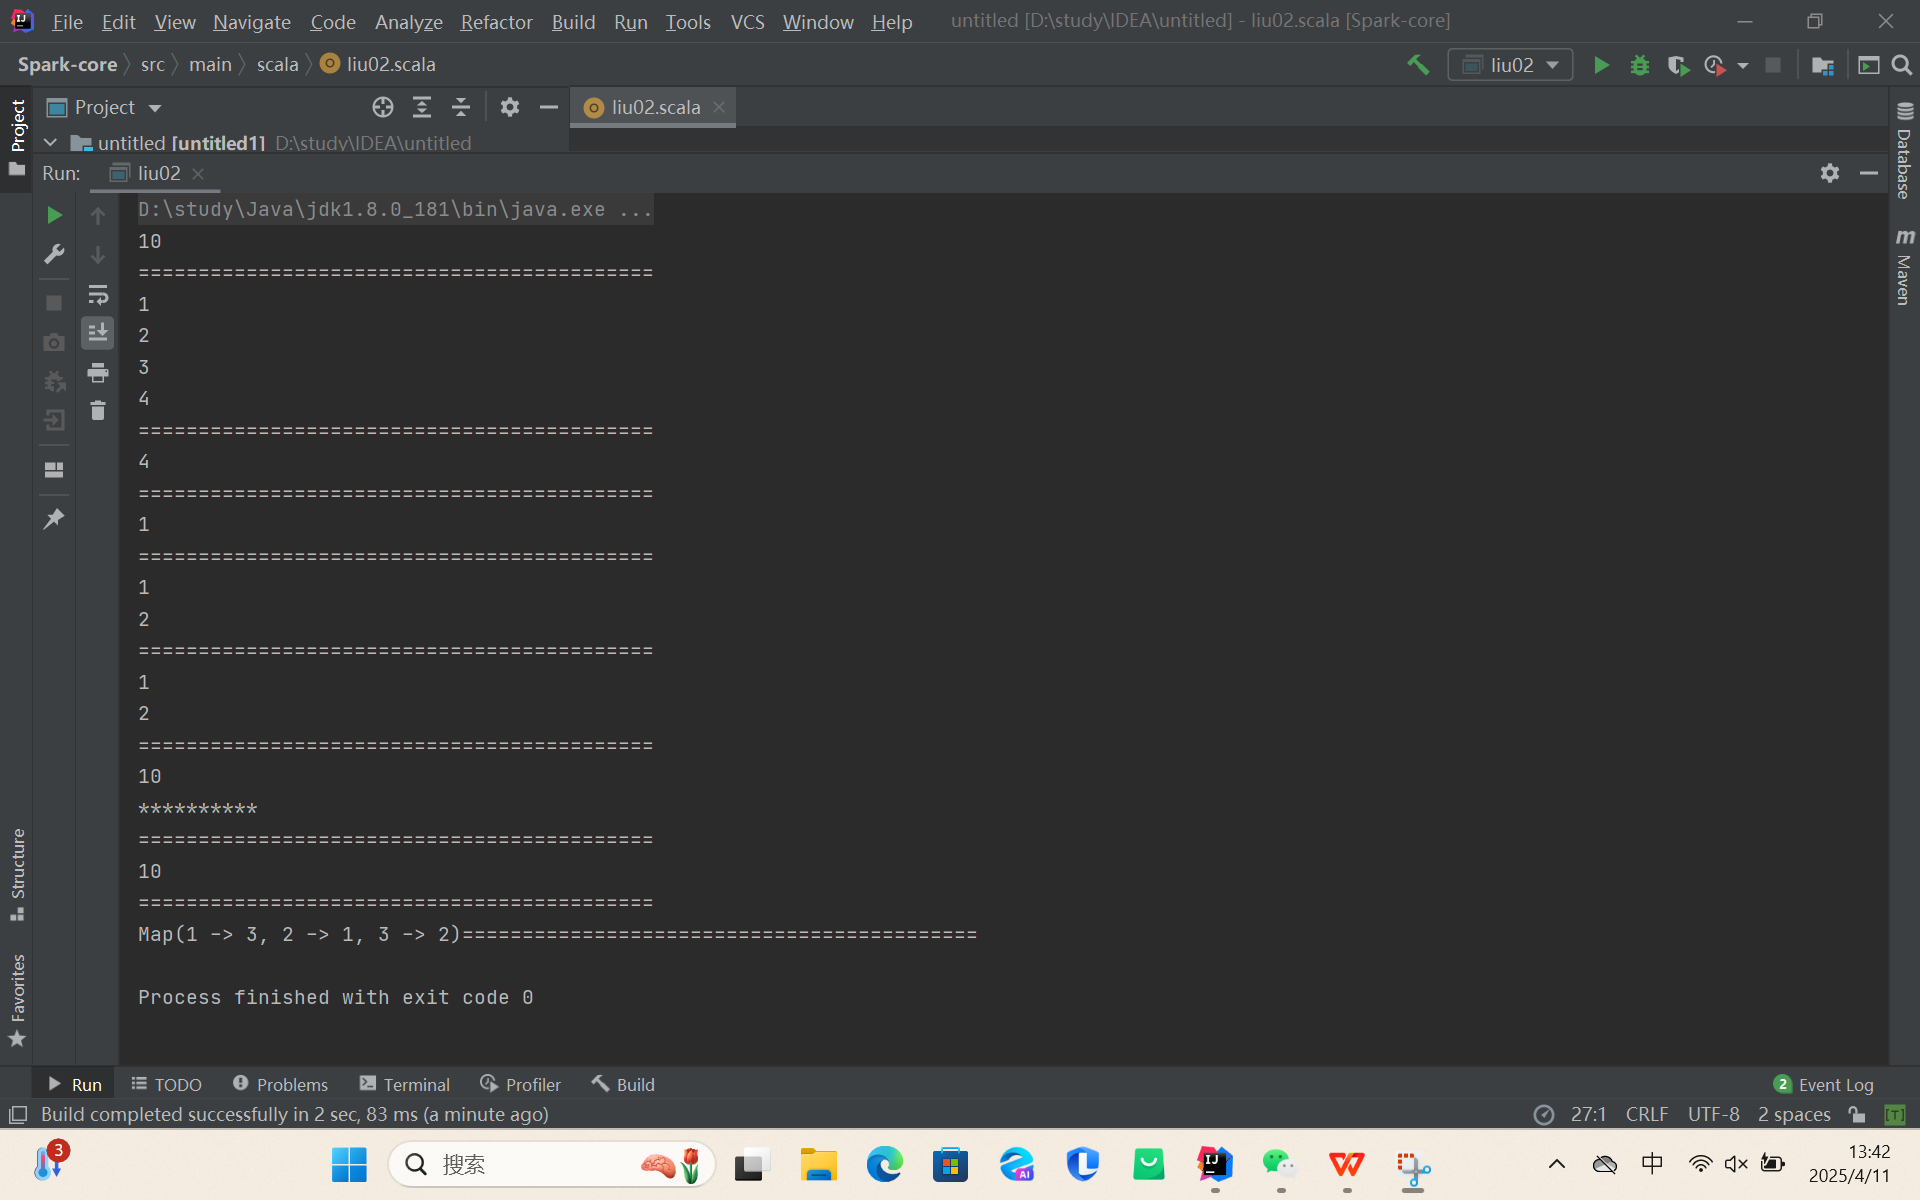Open the Refactor menu
The height and width of the screenshot is (1200, 1920).
[x=496, y=21]
